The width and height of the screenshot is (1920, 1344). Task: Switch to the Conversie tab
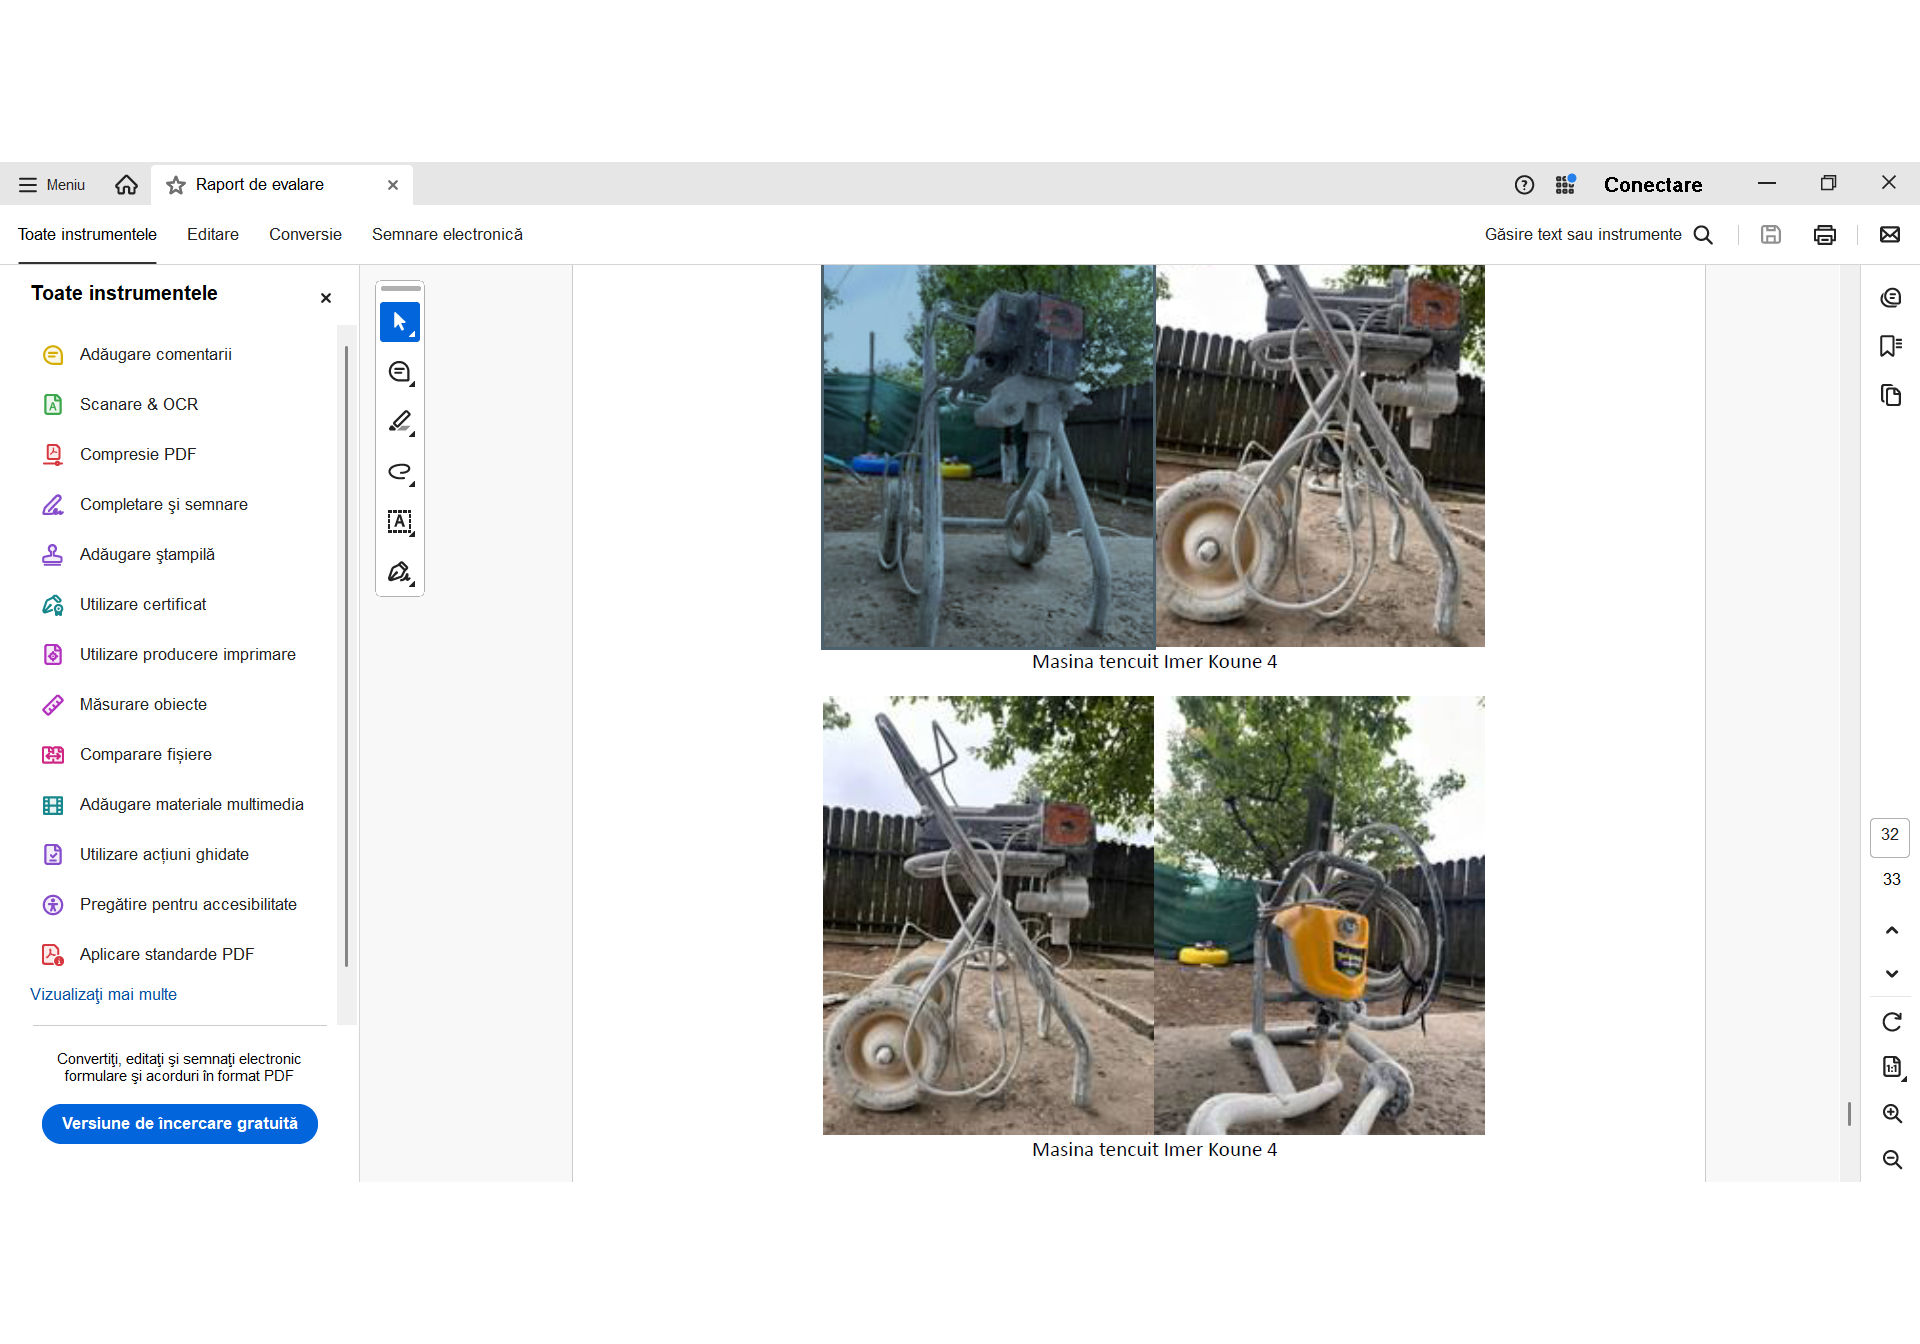tap(305, 235)
